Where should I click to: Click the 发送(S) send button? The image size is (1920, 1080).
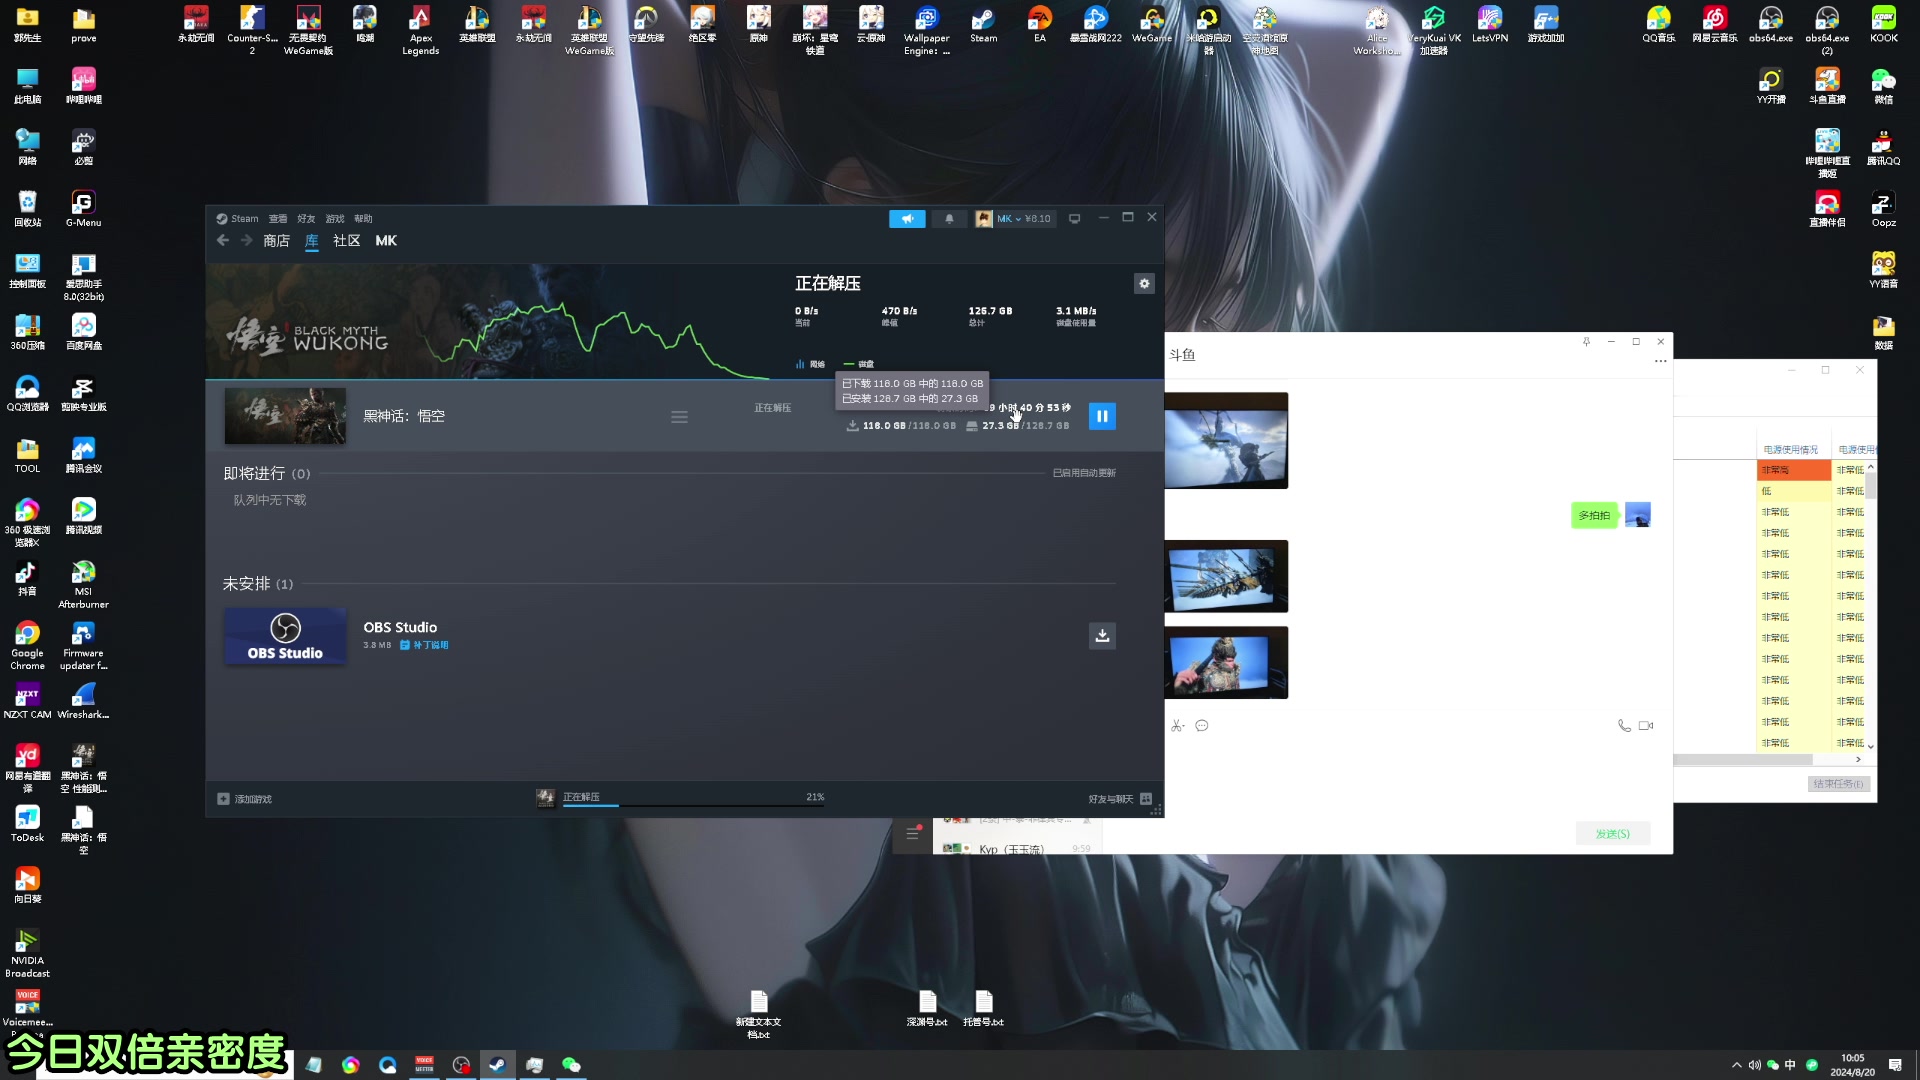(x=1613, y=834)
